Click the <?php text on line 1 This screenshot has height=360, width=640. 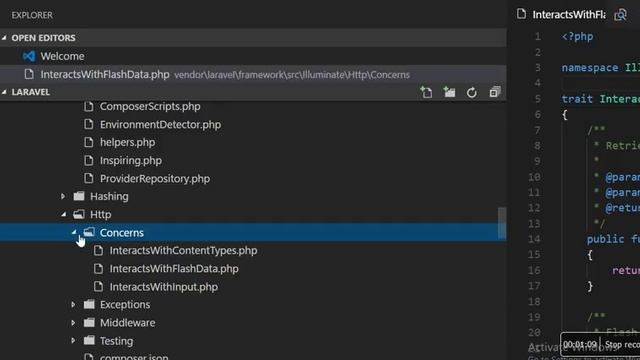577,37
